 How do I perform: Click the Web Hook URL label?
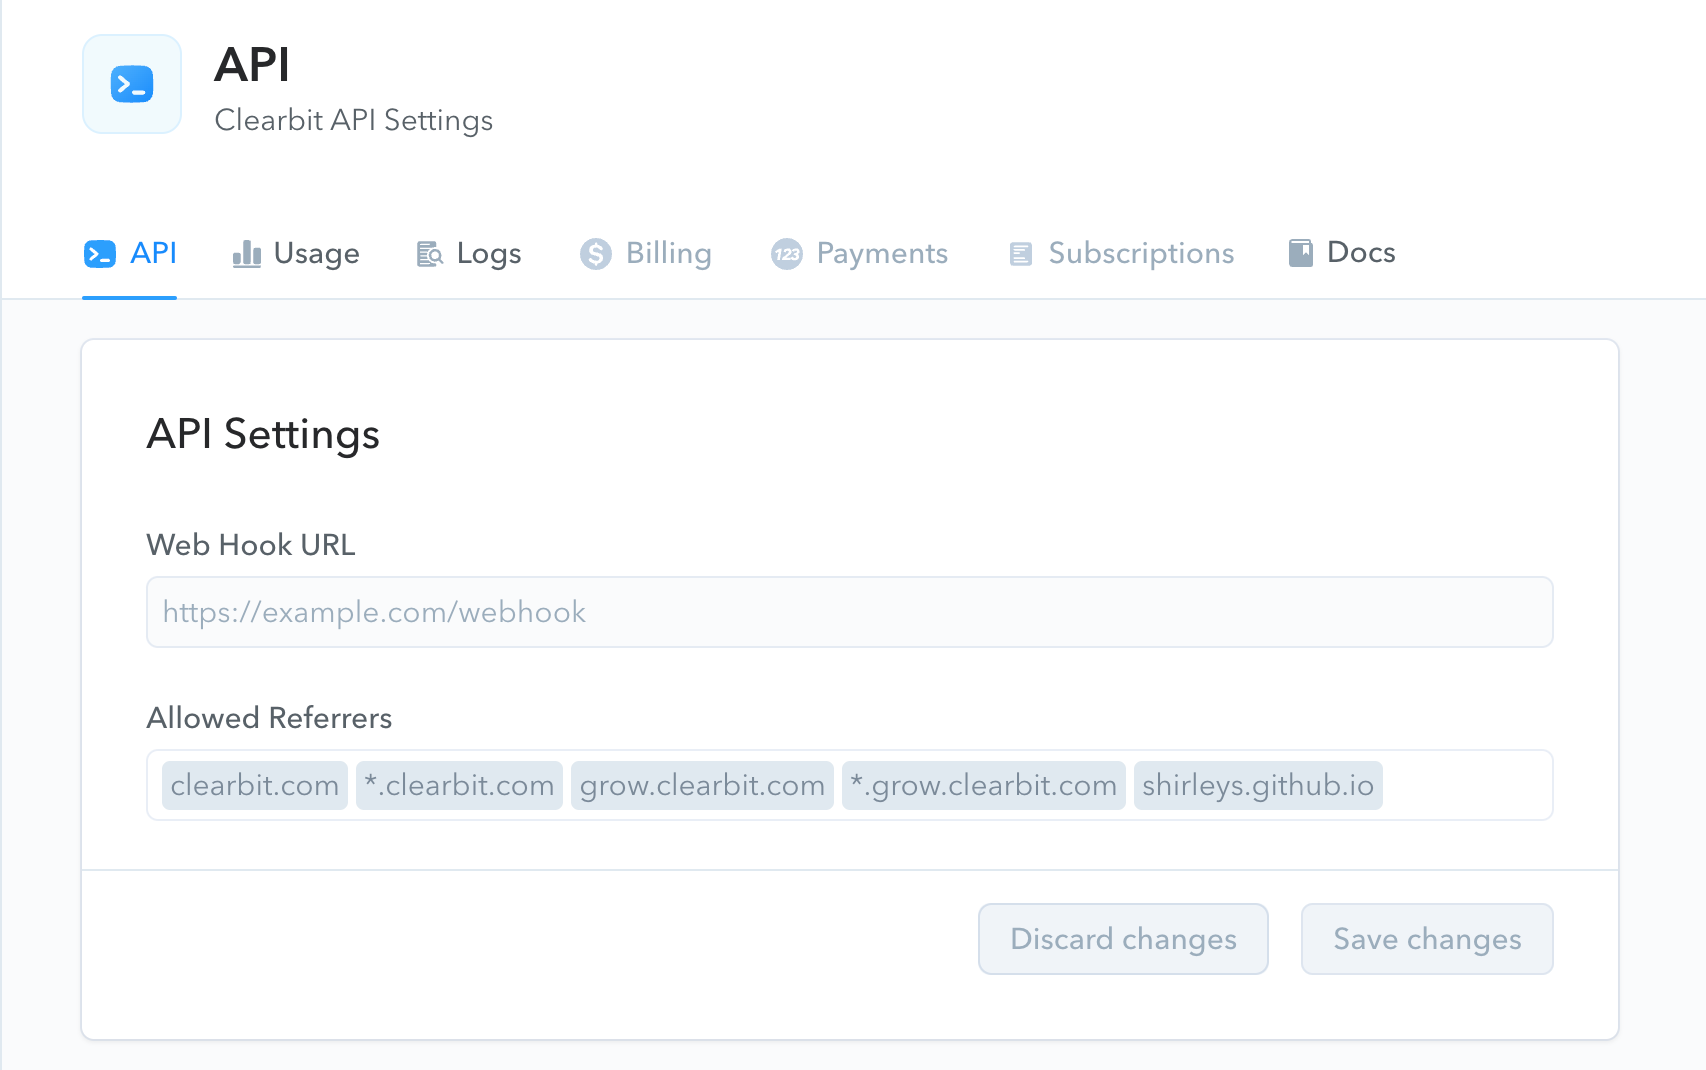(x=251, y=545)
